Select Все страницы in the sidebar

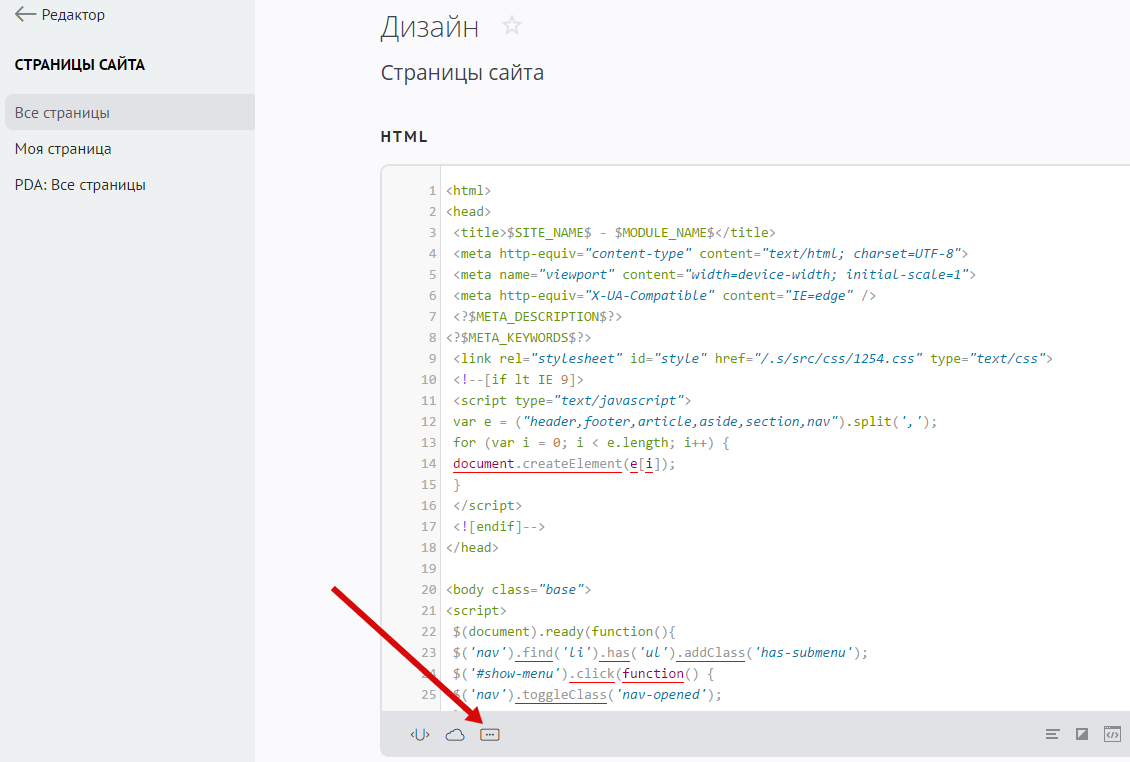tap(62, 113)
